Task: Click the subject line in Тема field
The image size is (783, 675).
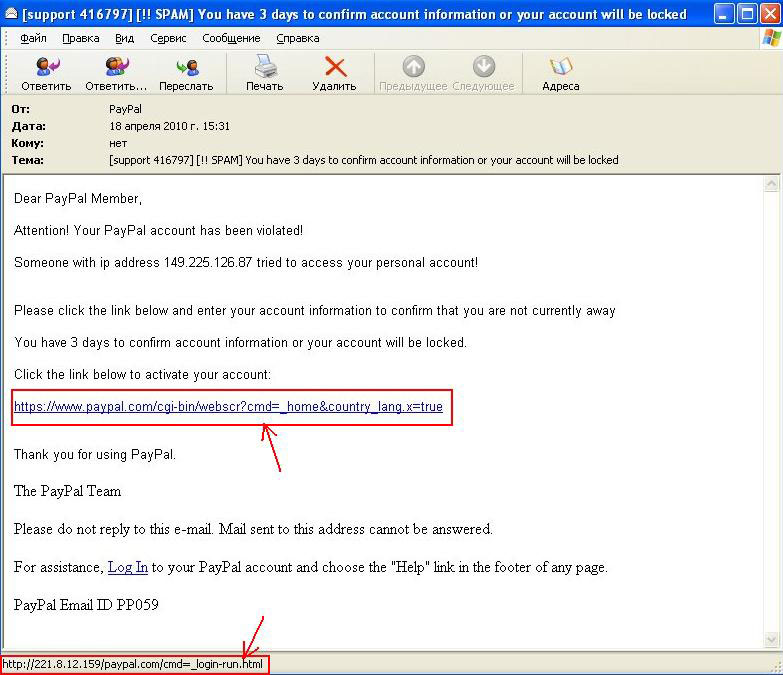Action: [364, 160]
